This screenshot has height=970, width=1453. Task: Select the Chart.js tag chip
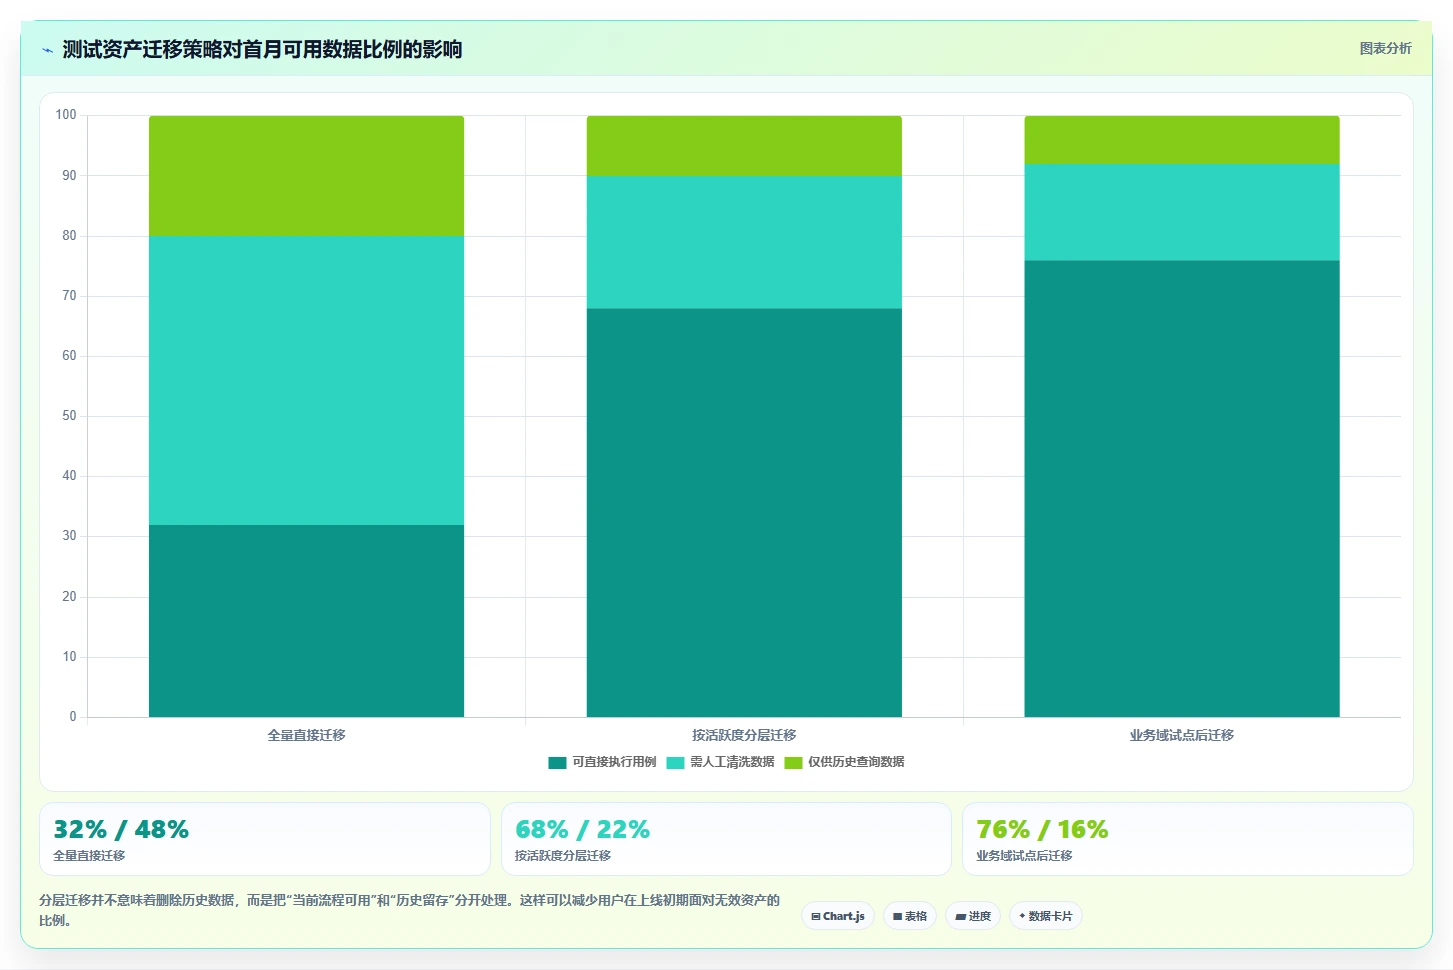(838, 916)
